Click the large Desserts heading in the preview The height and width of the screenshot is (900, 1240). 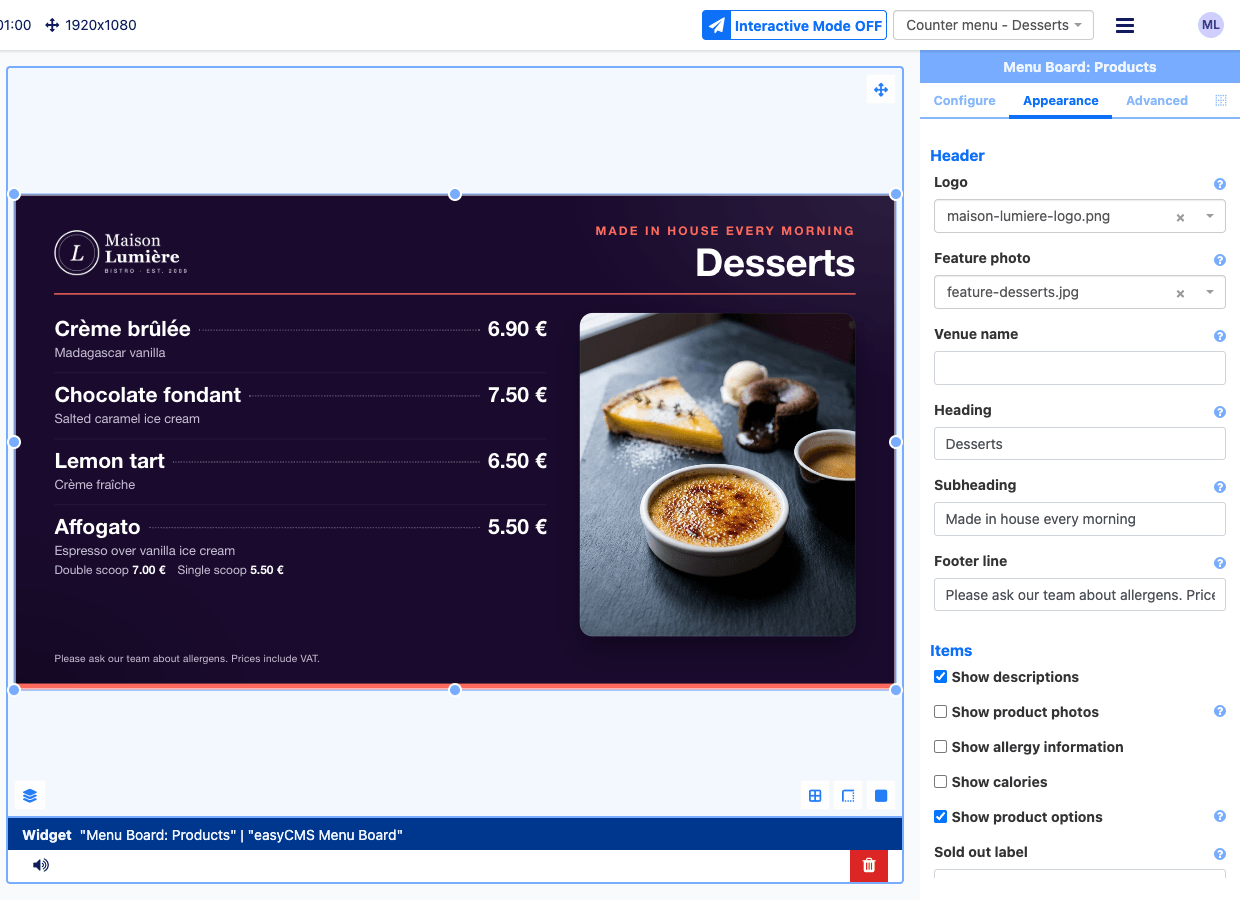click(x=775, y=263)
